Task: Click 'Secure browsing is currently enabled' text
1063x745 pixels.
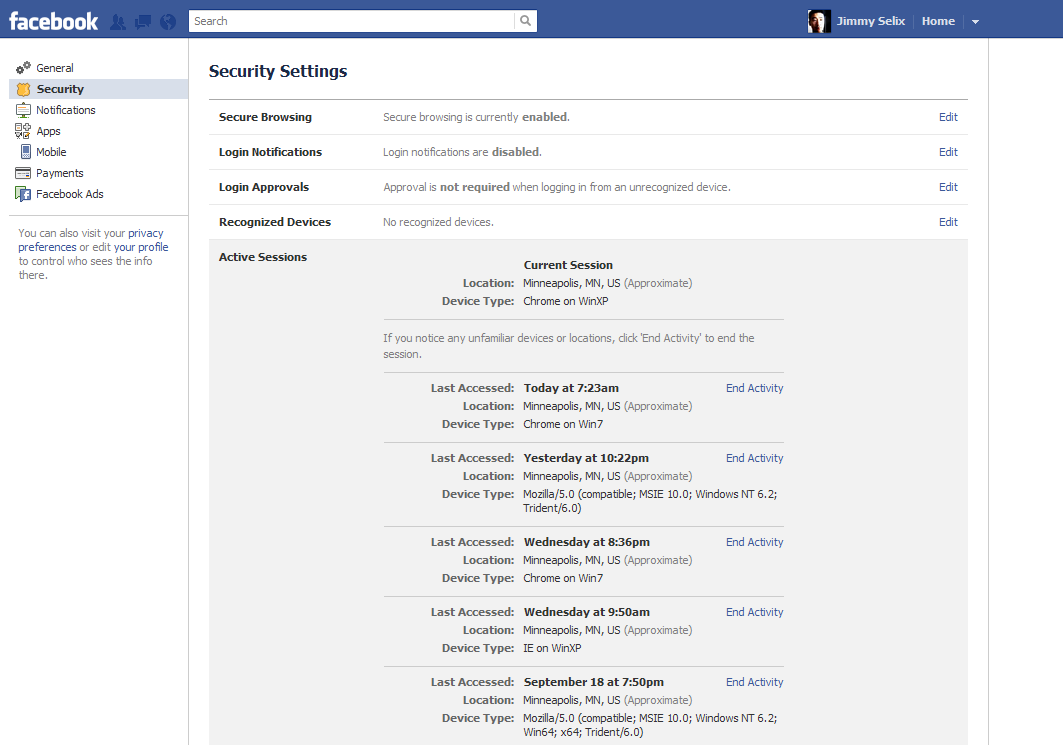Action: tap(476, 117)
